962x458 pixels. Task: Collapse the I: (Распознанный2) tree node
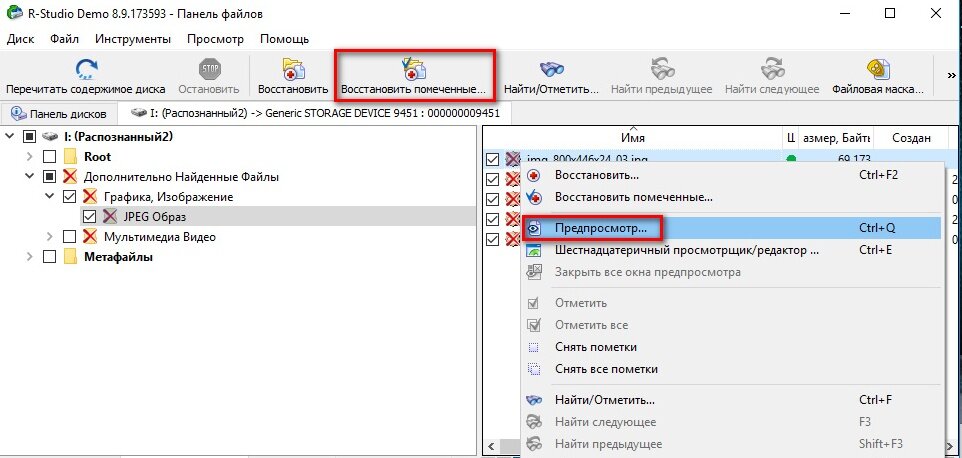tap(9, 137)
